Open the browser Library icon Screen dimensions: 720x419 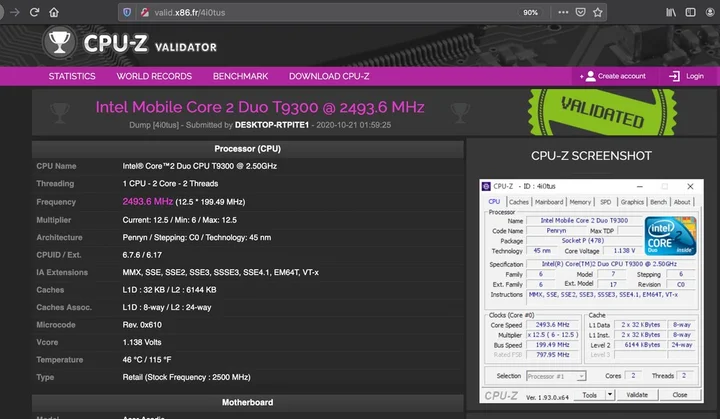(671, 12)
